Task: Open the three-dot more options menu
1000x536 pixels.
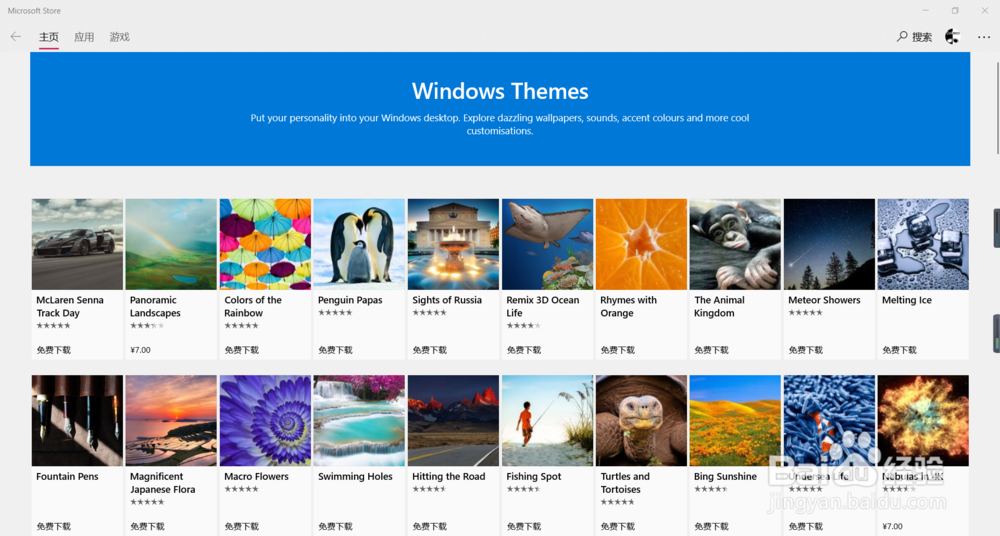Action: pos(983,37)
